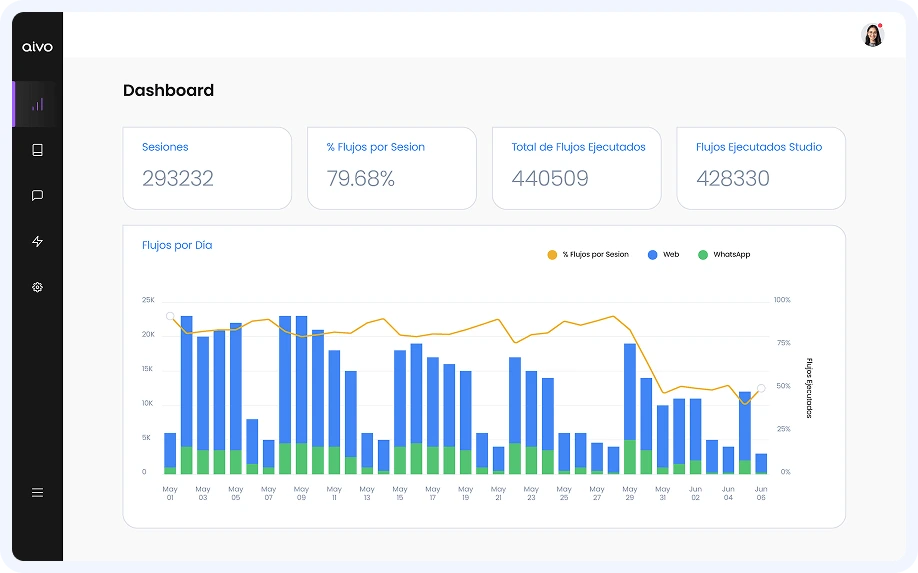Screen dimensions: 918x573
Task: Open the book icon in the sidebar
Action: point(37,150)
